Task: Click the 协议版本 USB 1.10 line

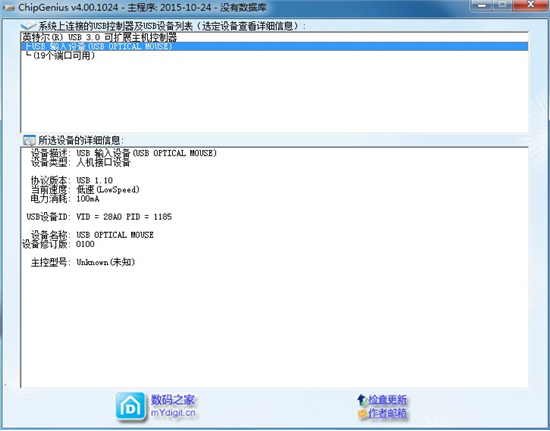Action: (x=72, y=180)
